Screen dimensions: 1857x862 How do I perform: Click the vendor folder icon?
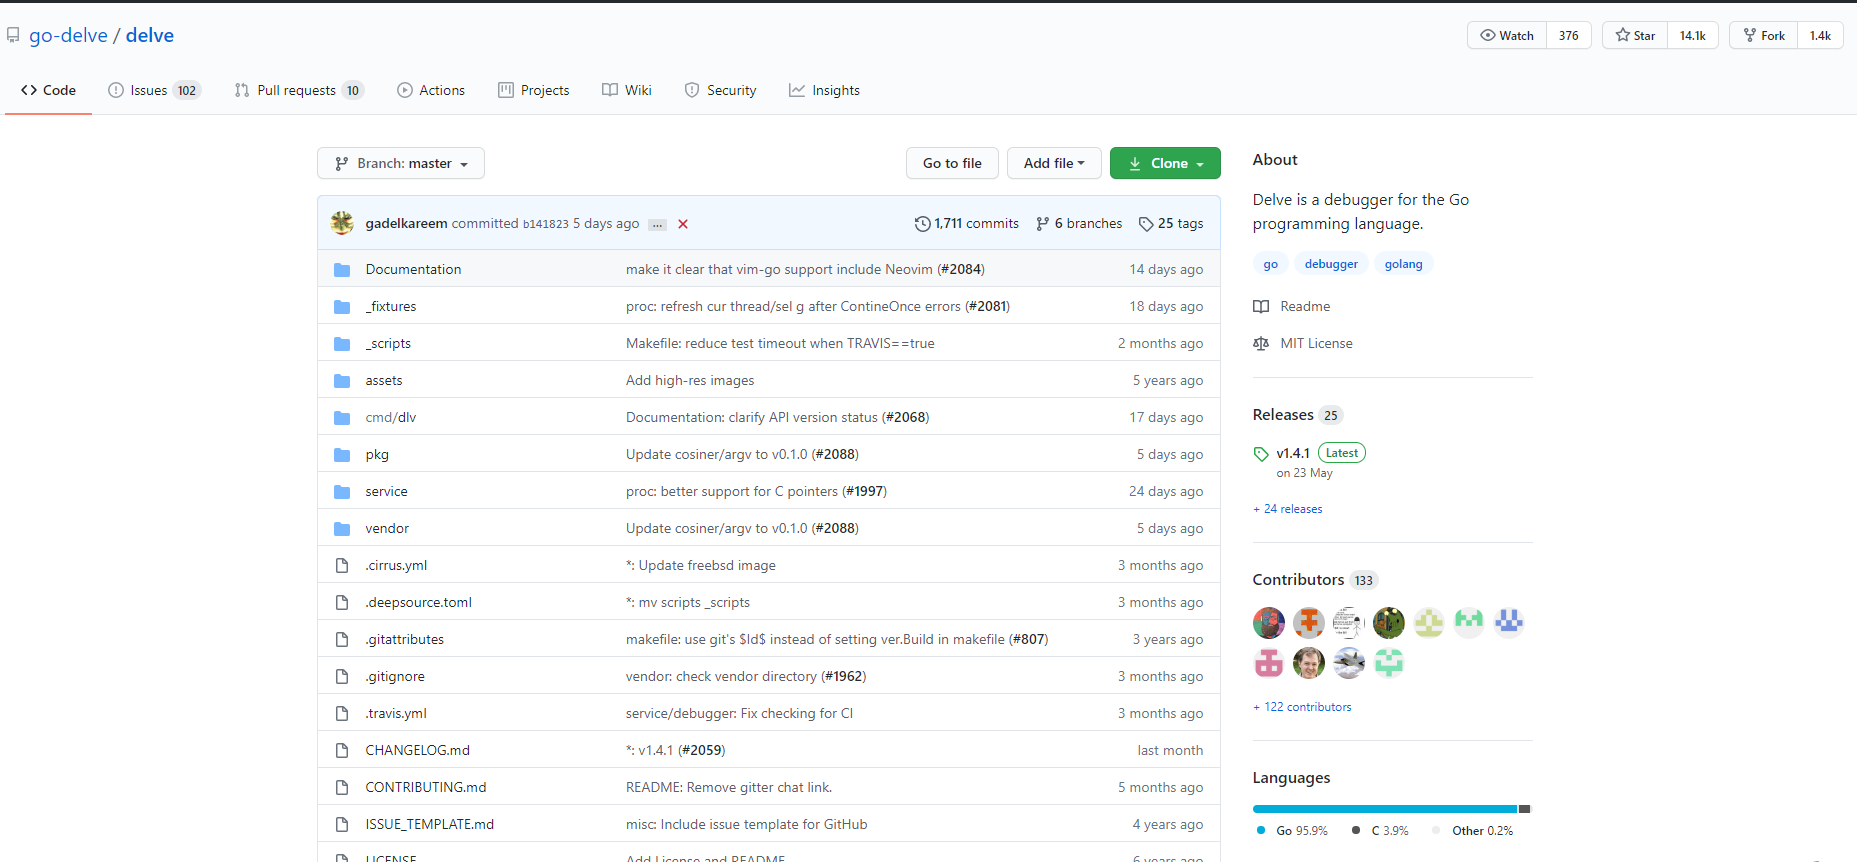tap(342, 529)
